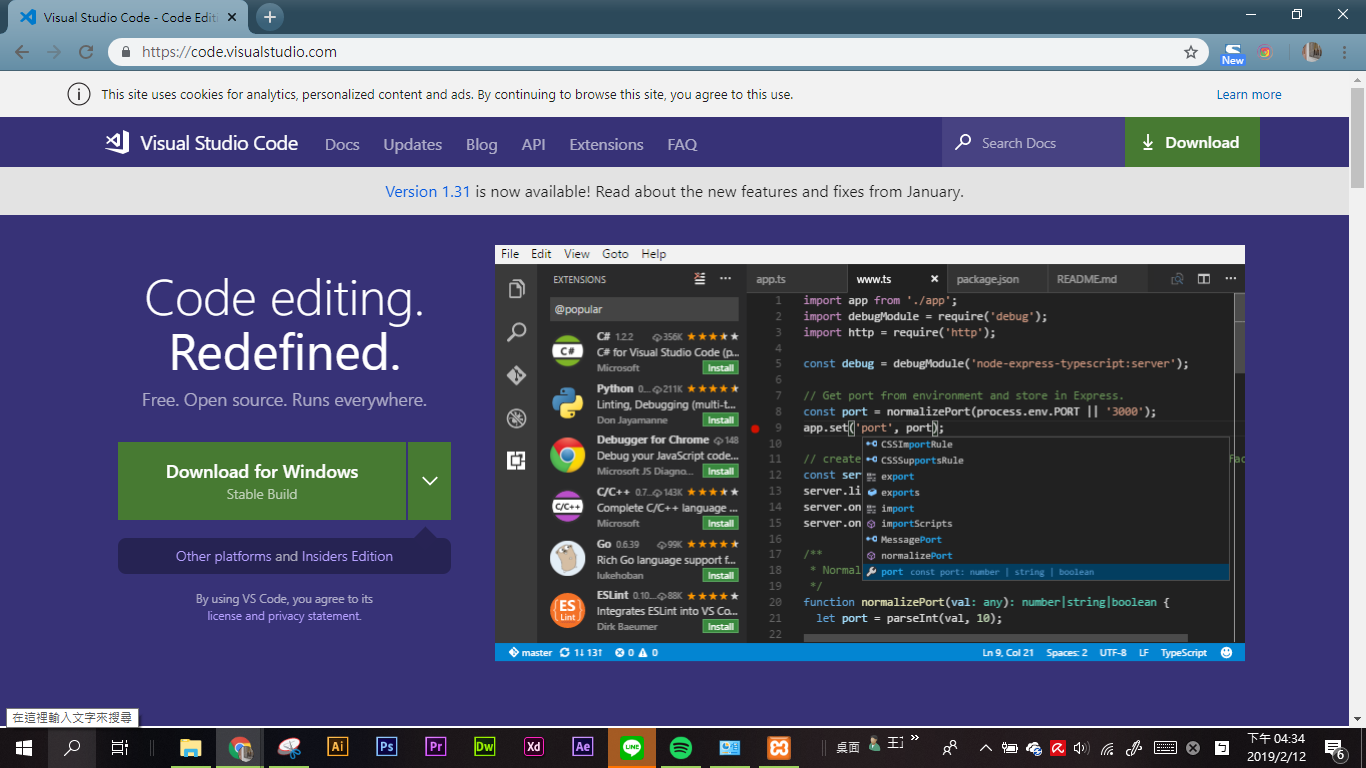1366x768 pixels.
Task: Open the FAQ navigation item
Action: [682, 144]
